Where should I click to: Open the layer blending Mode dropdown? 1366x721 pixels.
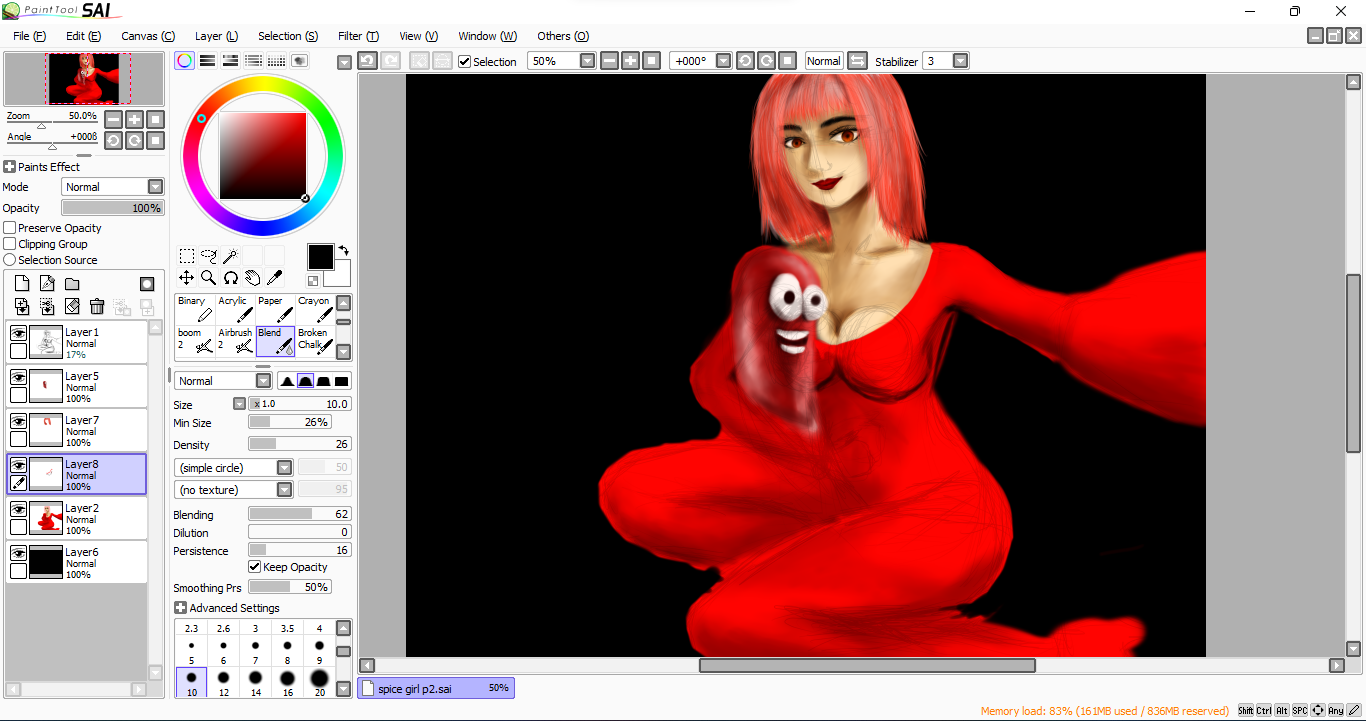(113, 187)
